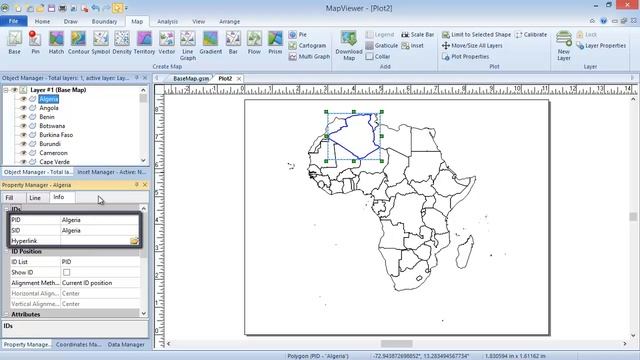Collapse the Layer #1 tree node
640x360 pixels.
[6, 90]
